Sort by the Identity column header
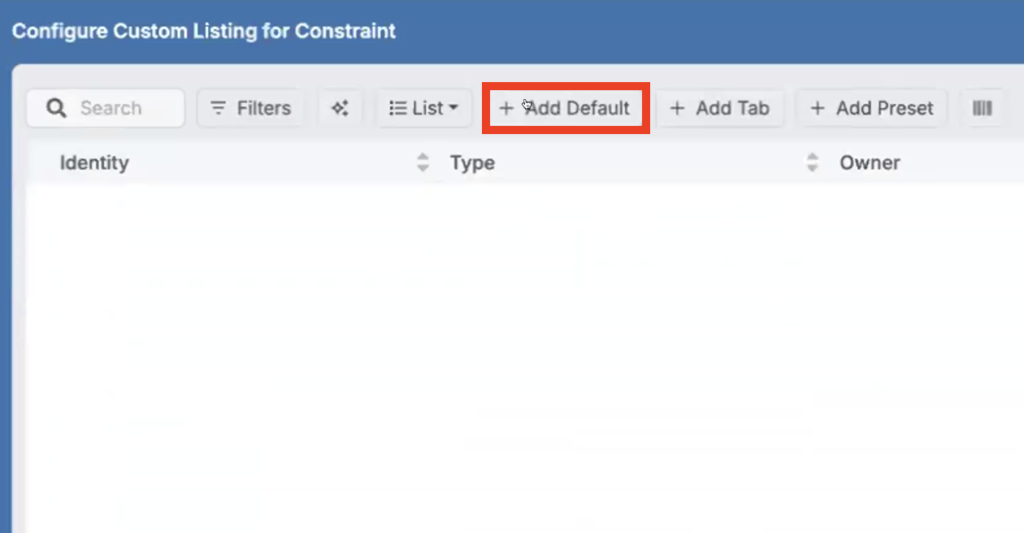 (x=94, y=163)
